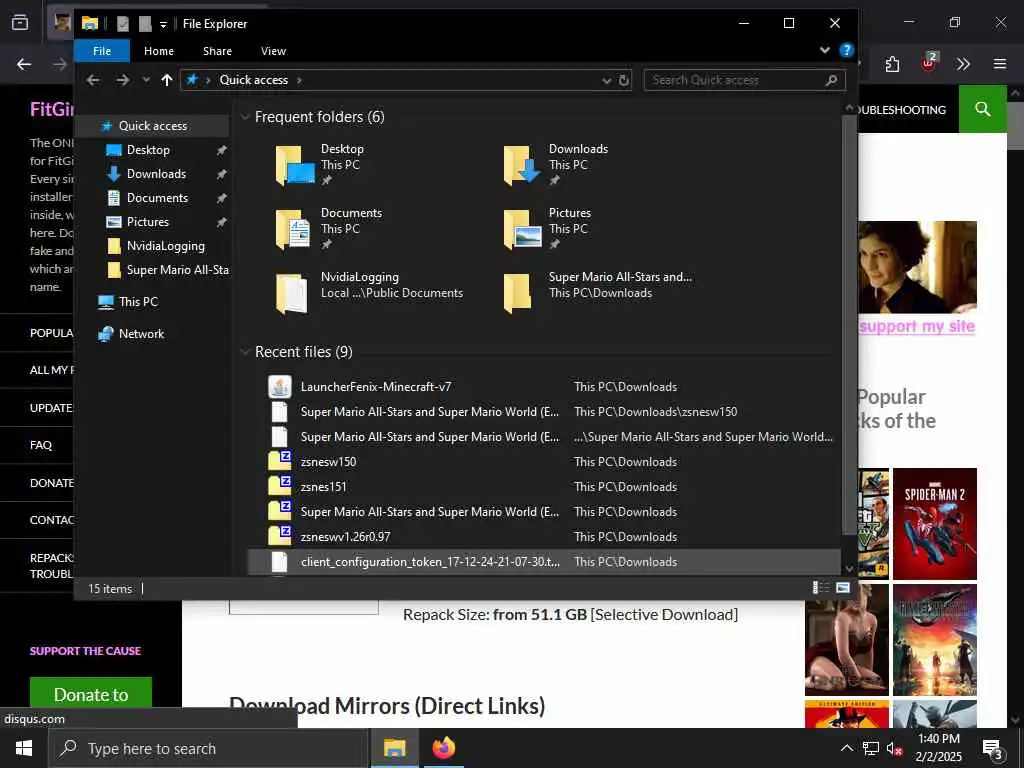Open support my site link

[917, 327]
